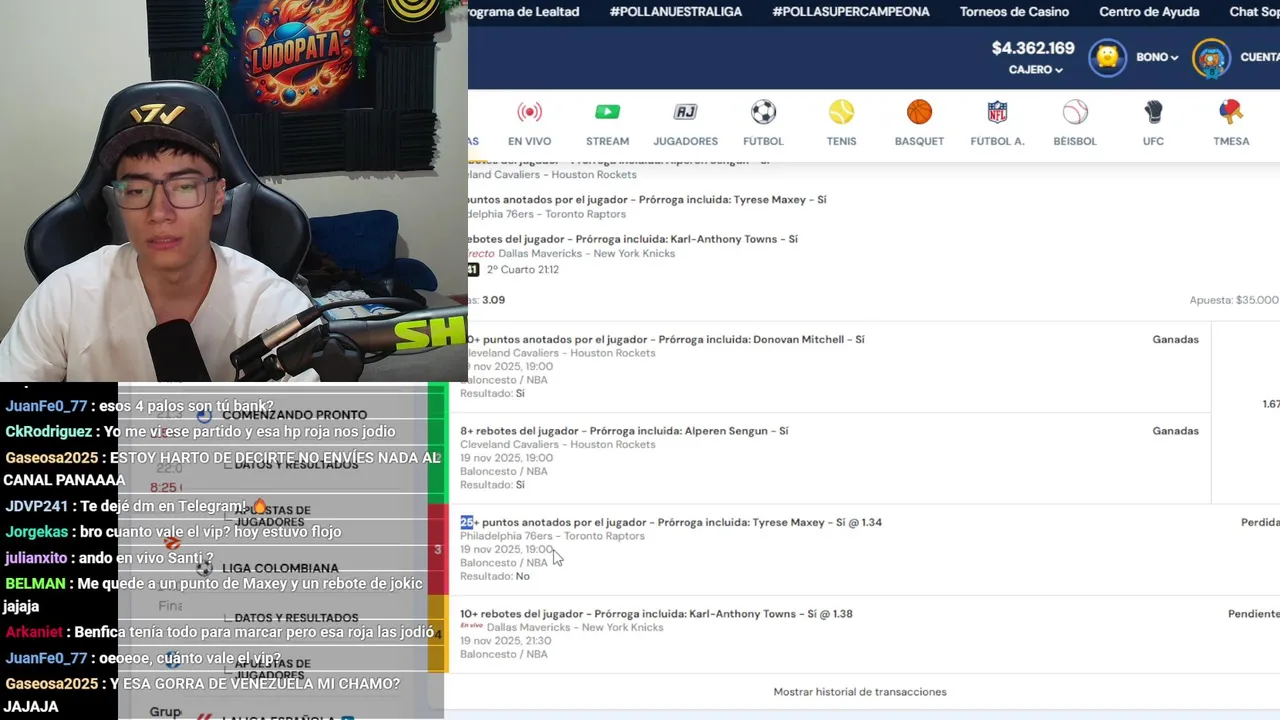Click the 2º Cuarto 21:12 live timer
Viewport: 1280px width, 720px height.
click(x=523, y=270)
